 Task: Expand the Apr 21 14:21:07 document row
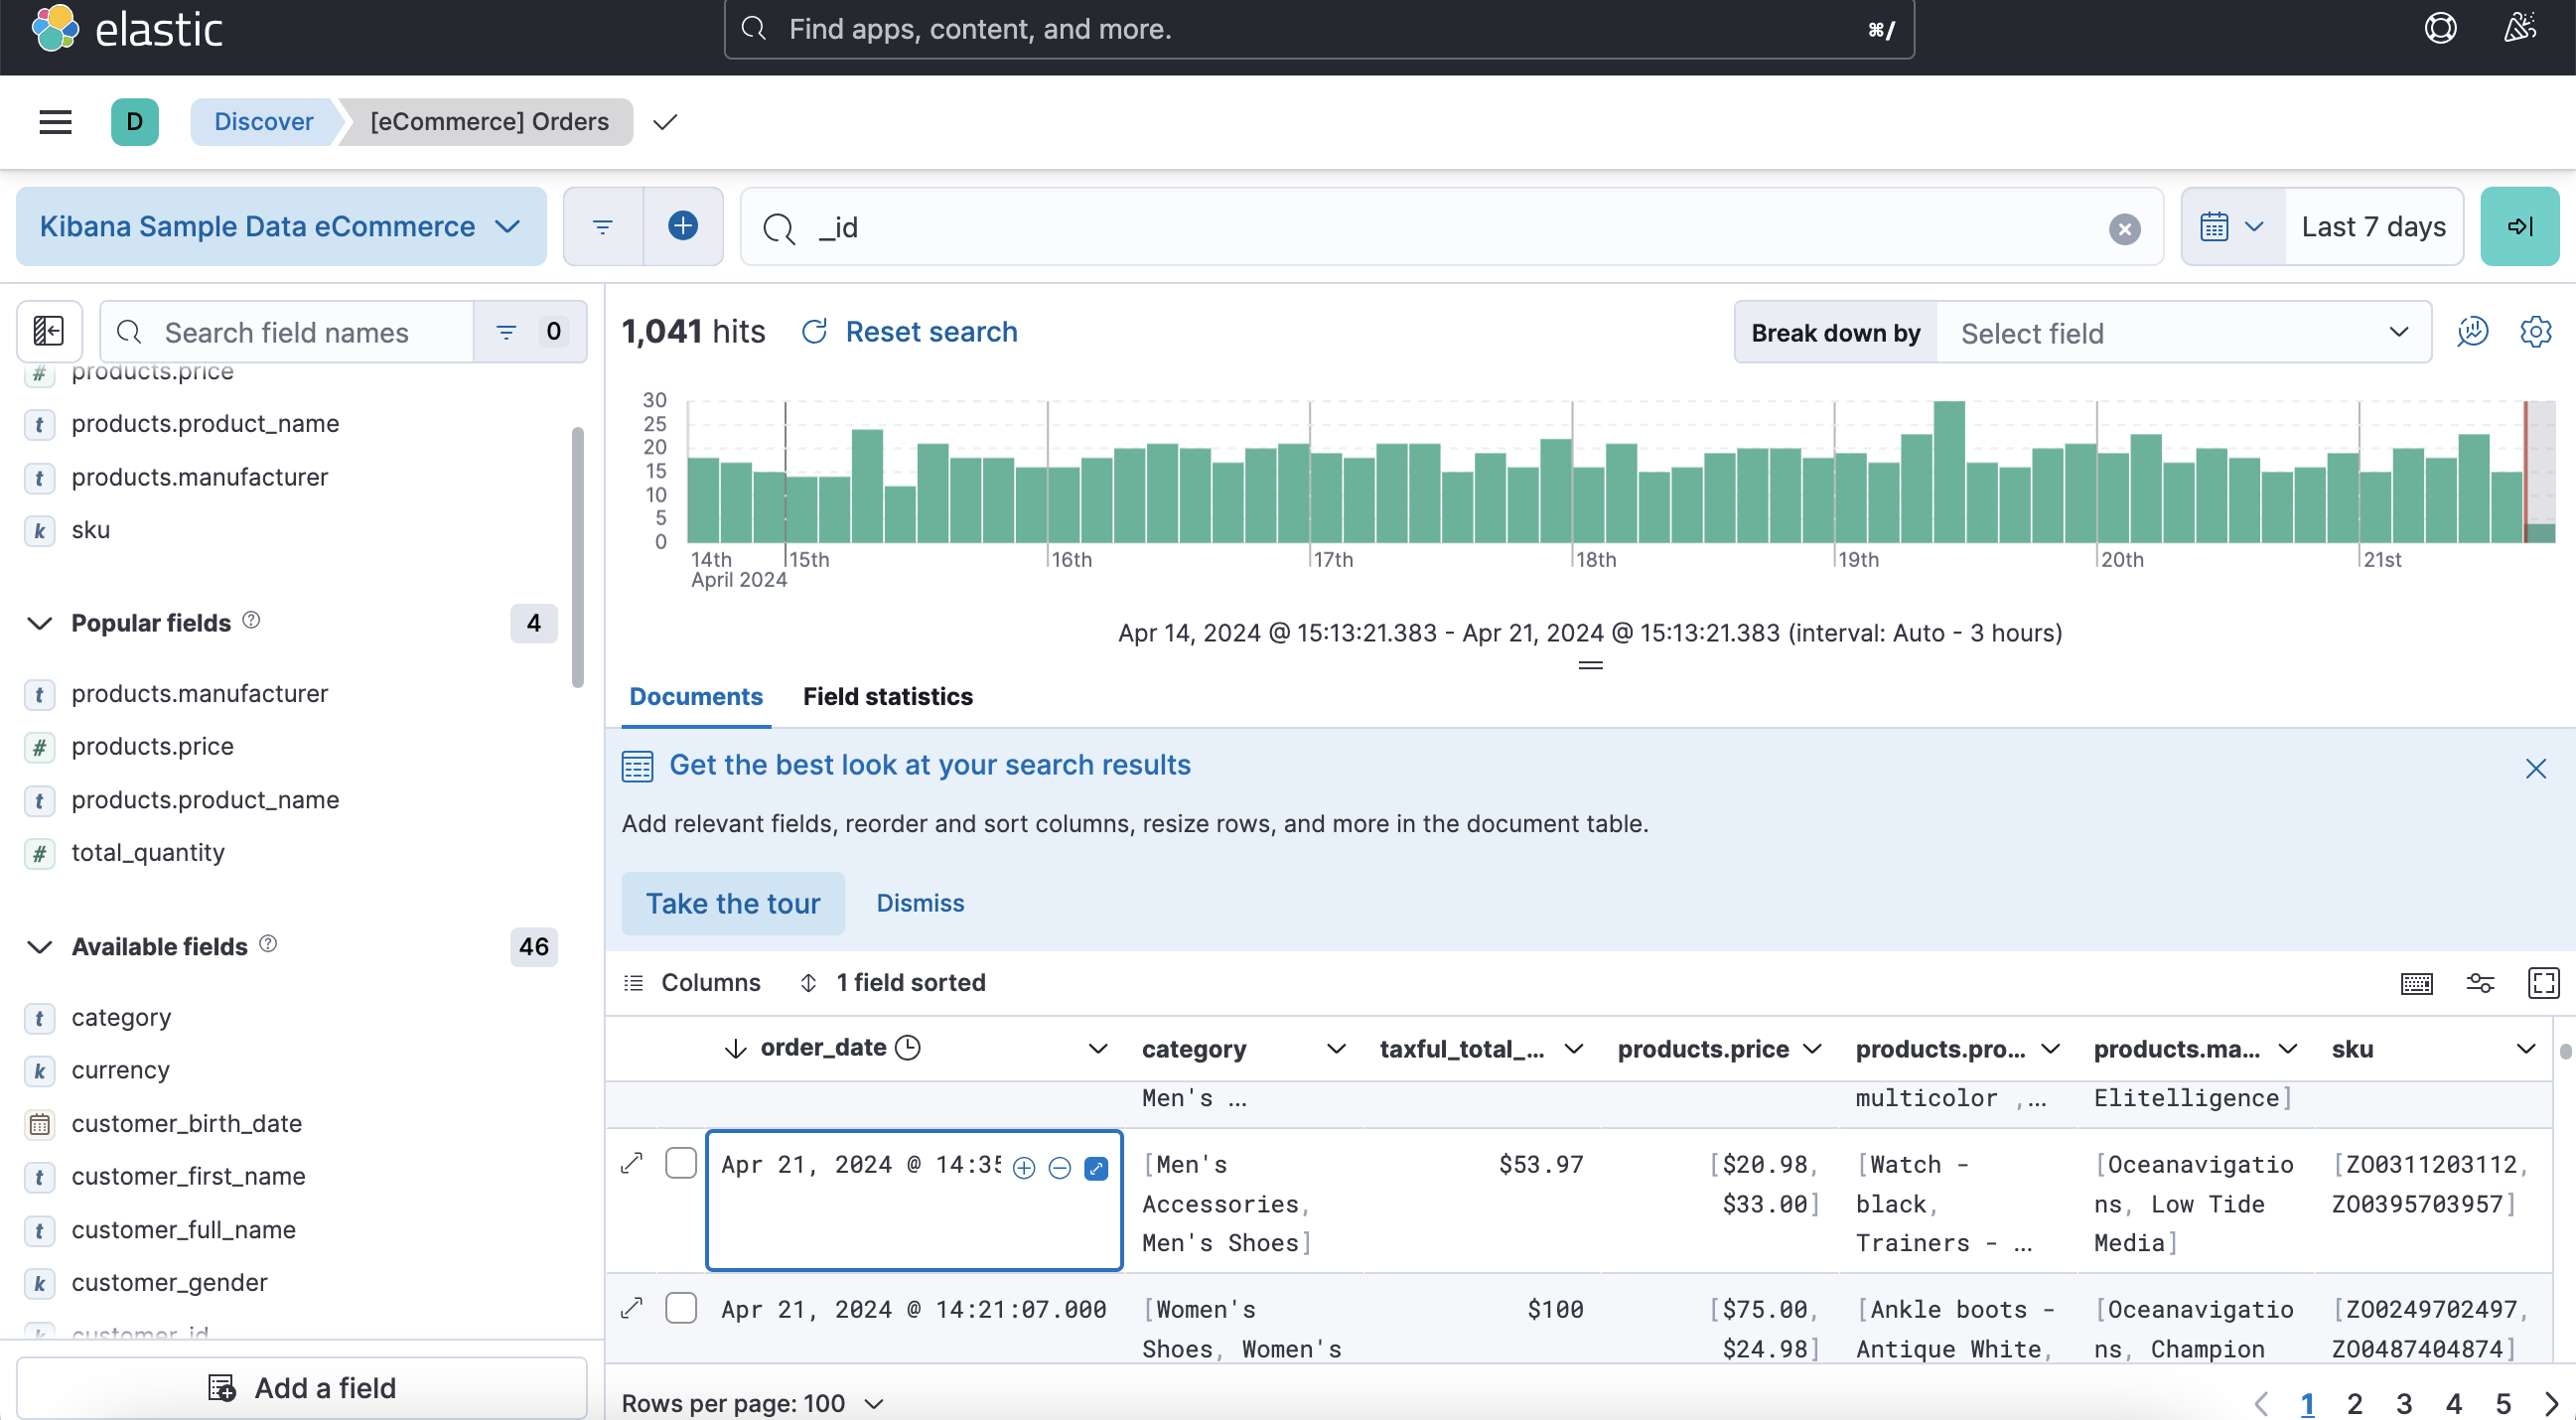632,1308
